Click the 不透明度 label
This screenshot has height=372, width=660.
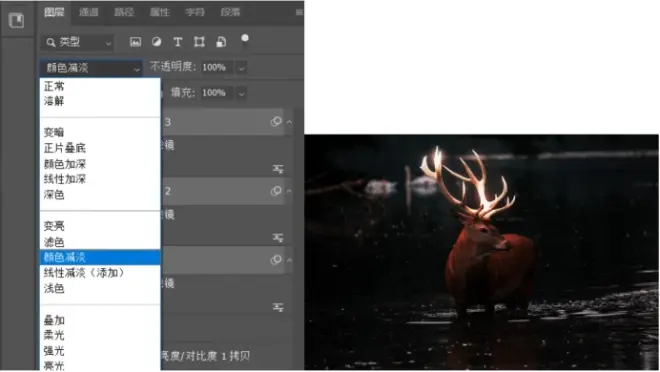tap(173, 67)
